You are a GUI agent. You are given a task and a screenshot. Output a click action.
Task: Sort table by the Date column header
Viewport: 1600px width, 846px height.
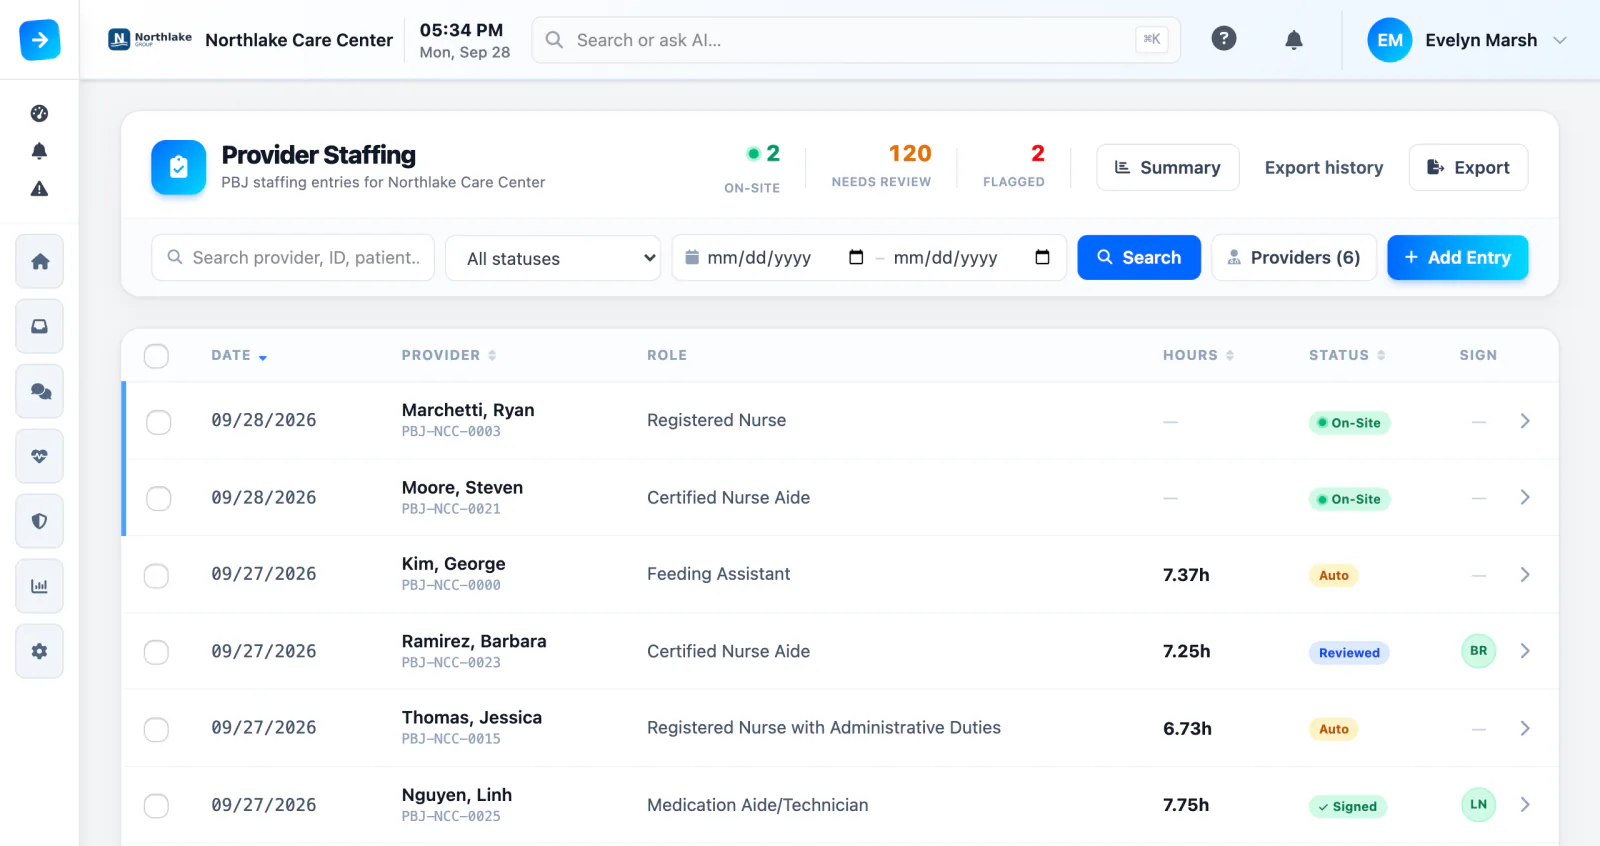[x=239, y=355]
